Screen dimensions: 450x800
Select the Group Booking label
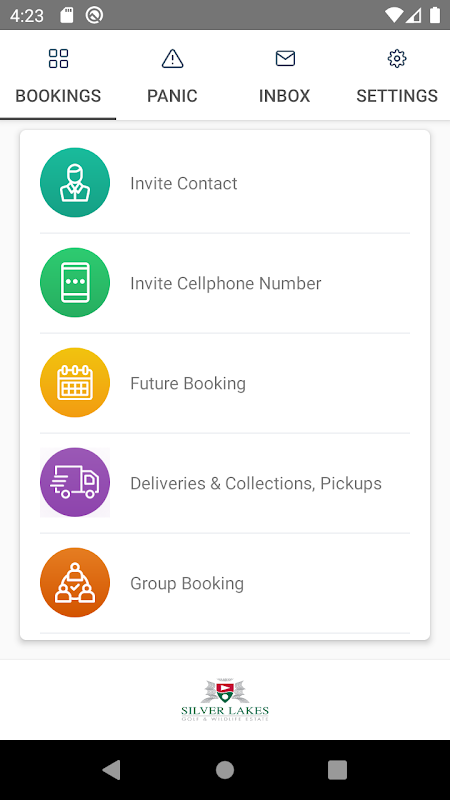187,583
